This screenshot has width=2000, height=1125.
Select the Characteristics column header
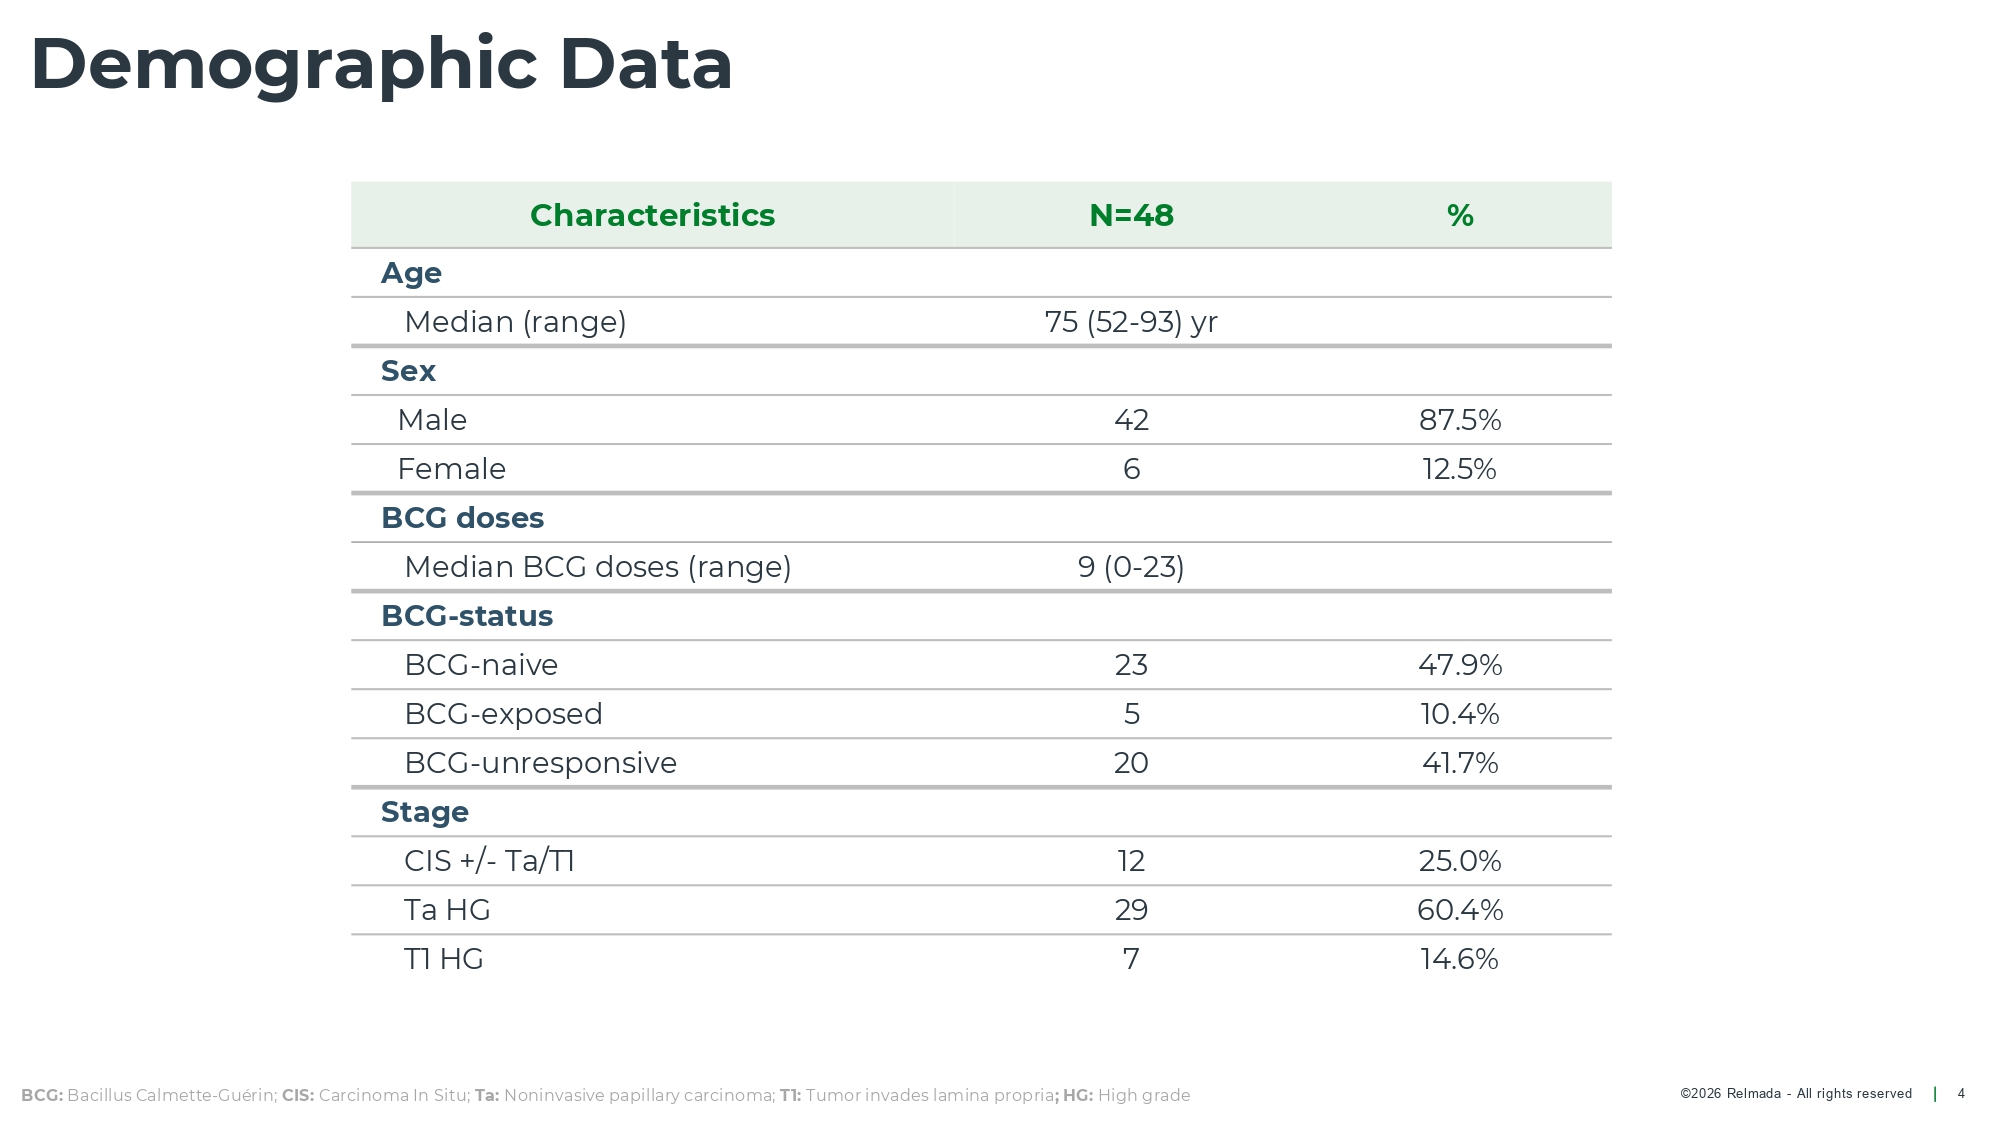[x=652, y=215]
